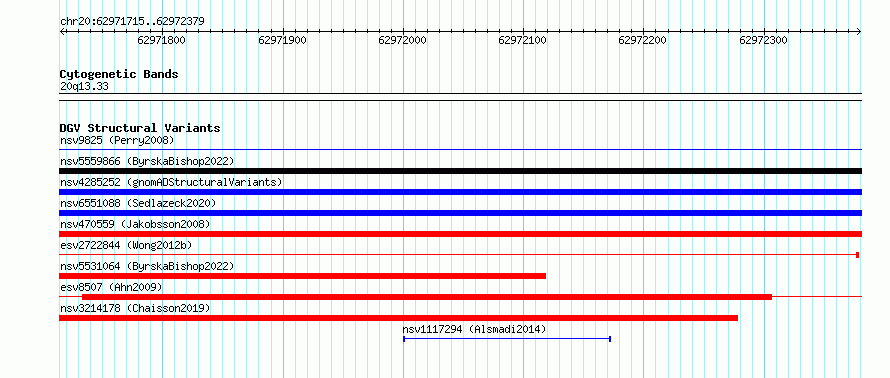Image resolution: width=890 pixels, height=378 pixels.
Task: Open nsv4285252 (gnomADStructuralVariants) label
Action: tap(171, 182)
